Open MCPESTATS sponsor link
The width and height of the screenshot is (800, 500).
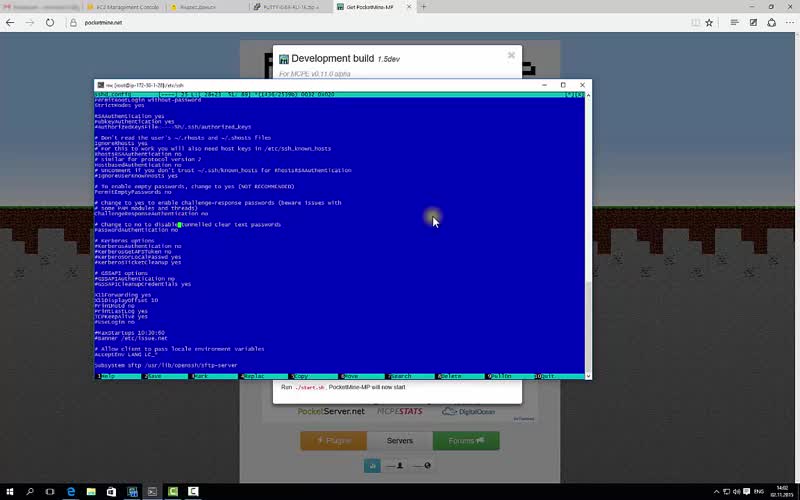pos(399,411)
